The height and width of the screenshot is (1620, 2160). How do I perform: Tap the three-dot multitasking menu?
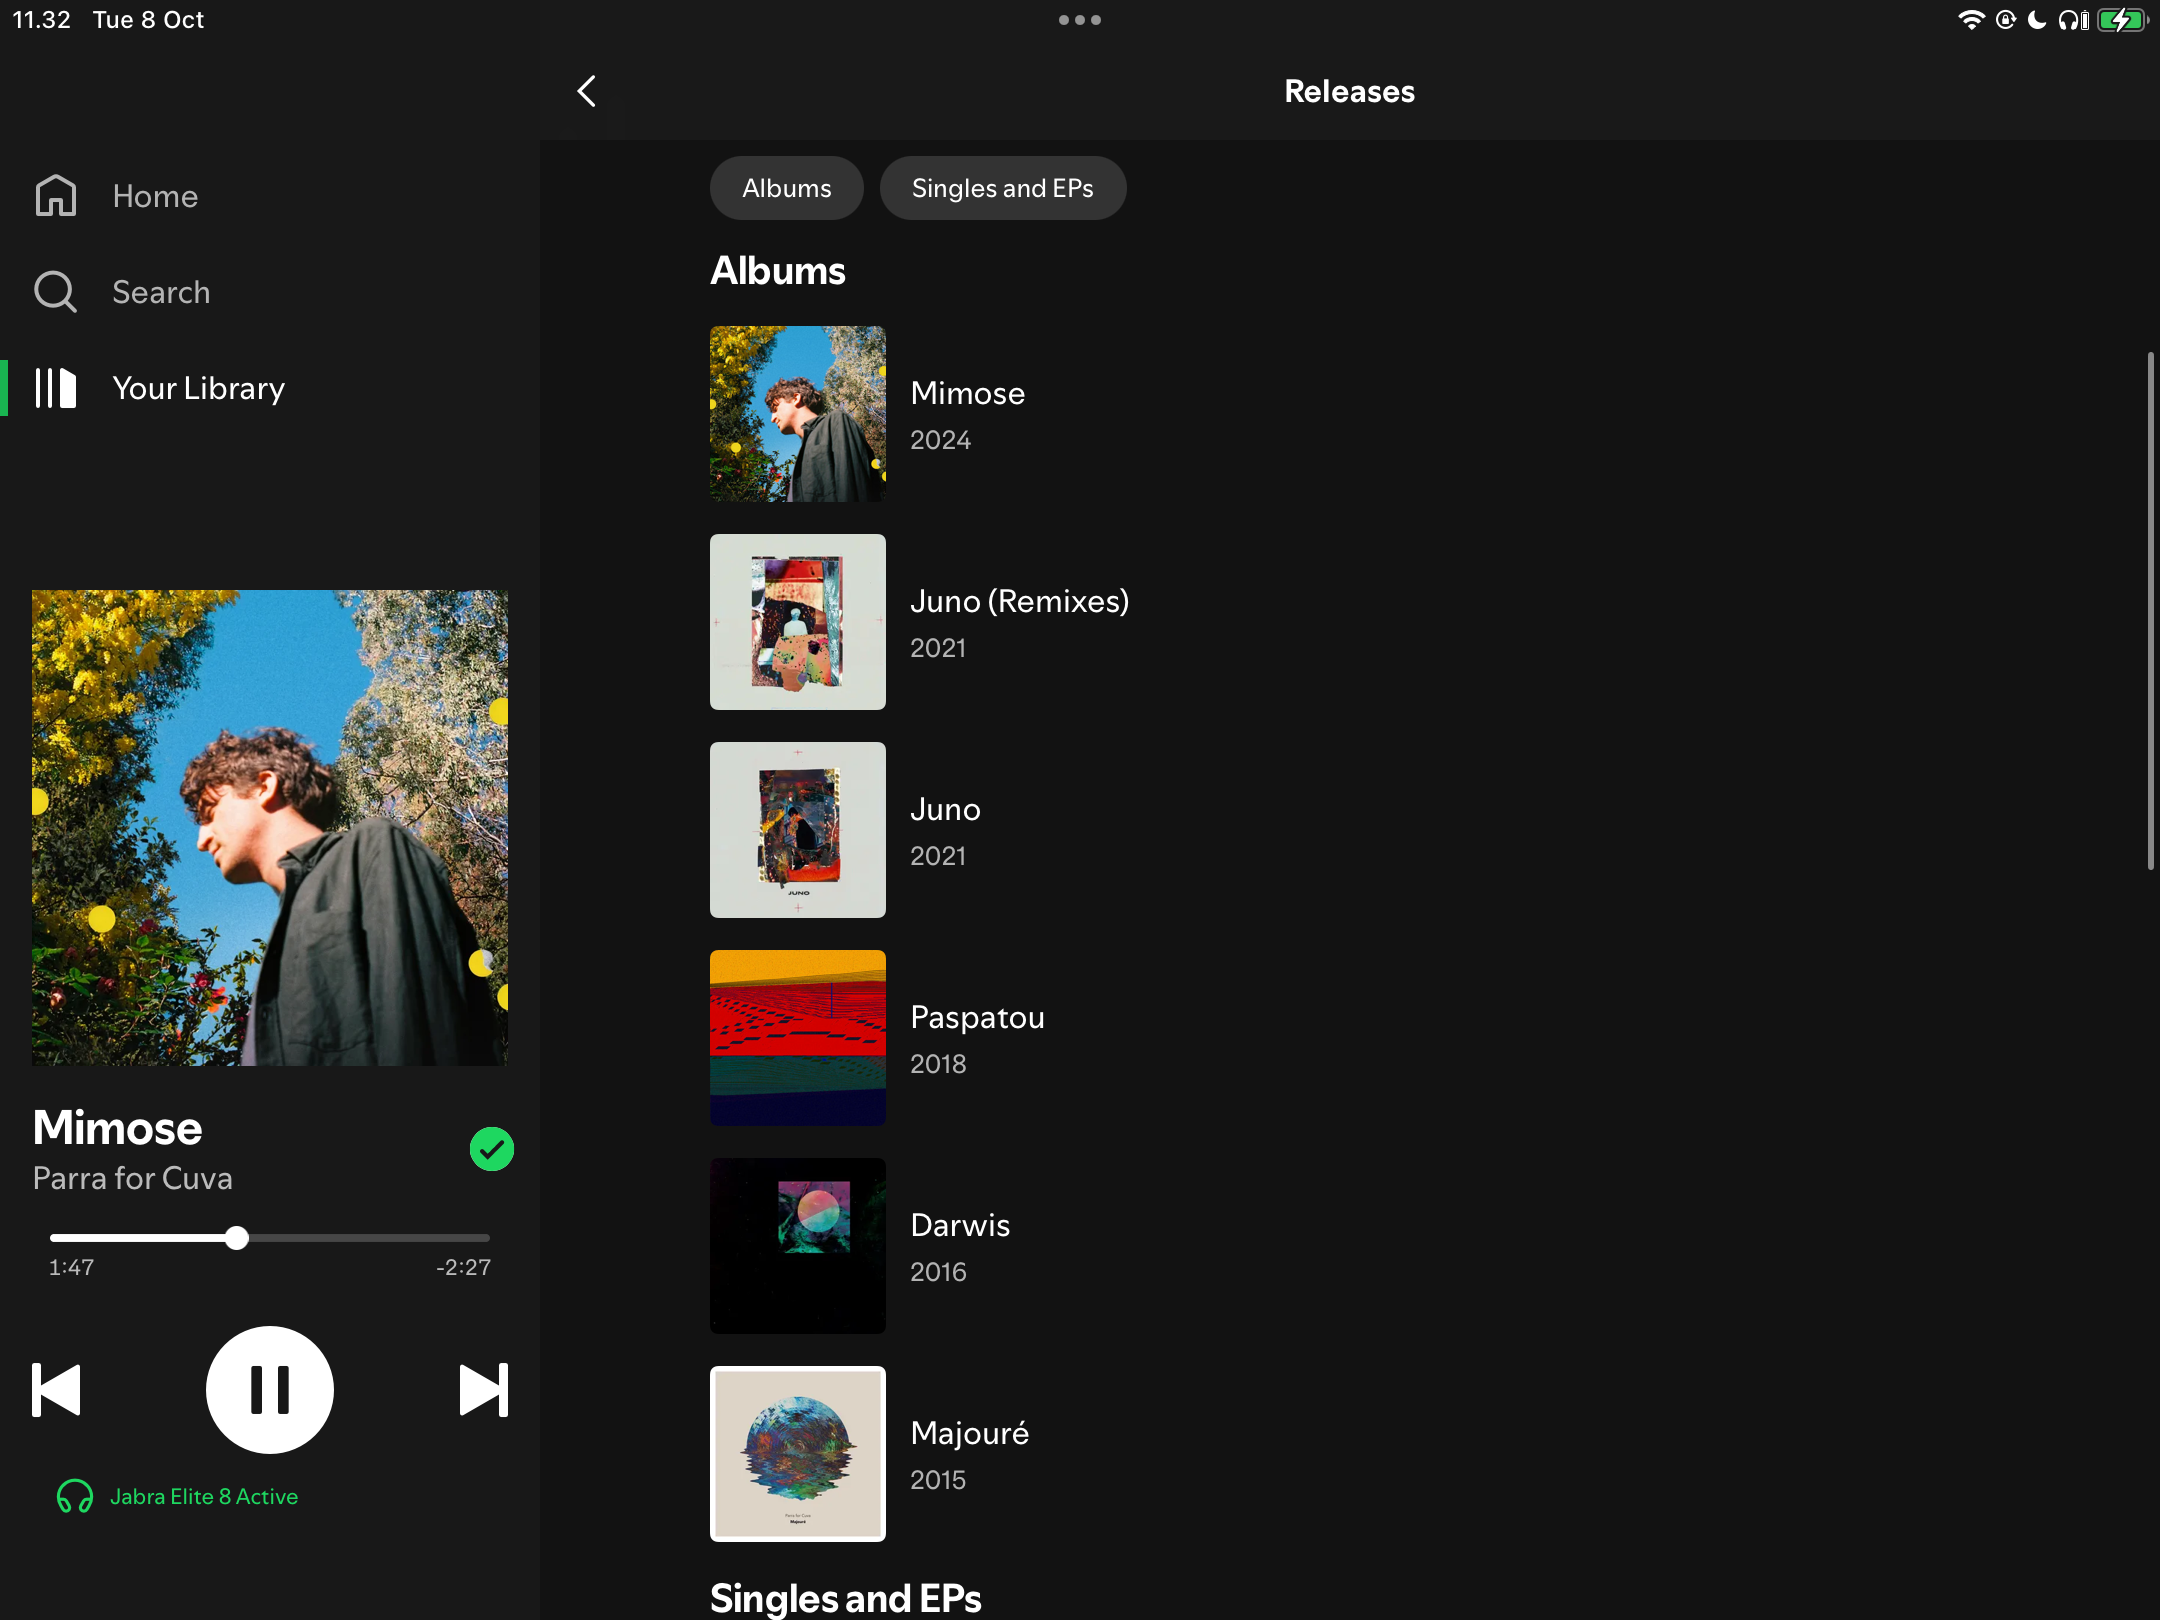[x=1080, y=20]
